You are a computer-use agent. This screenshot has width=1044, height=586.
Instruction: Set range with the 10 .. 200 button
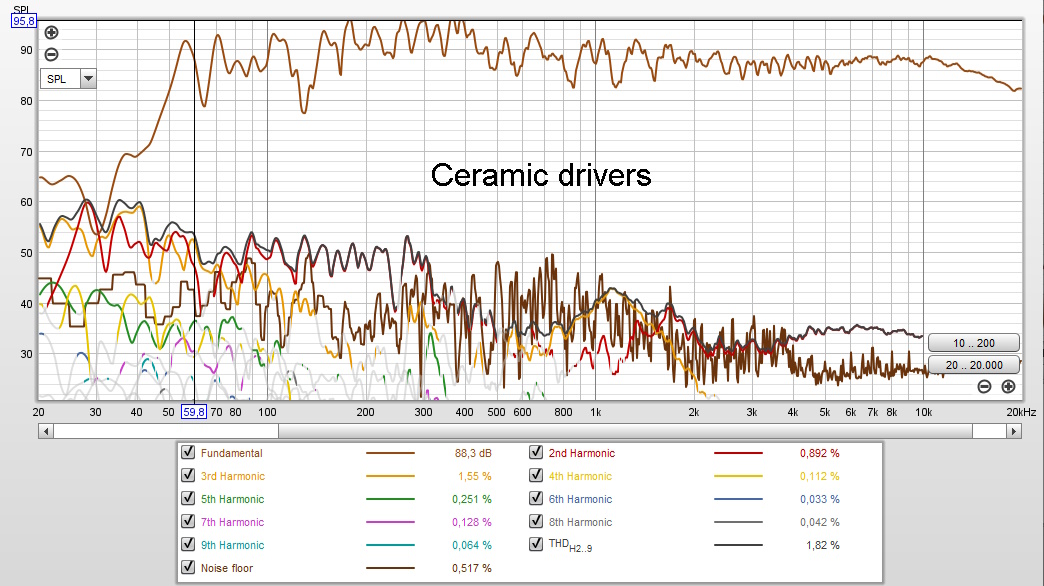pos(973,343)
